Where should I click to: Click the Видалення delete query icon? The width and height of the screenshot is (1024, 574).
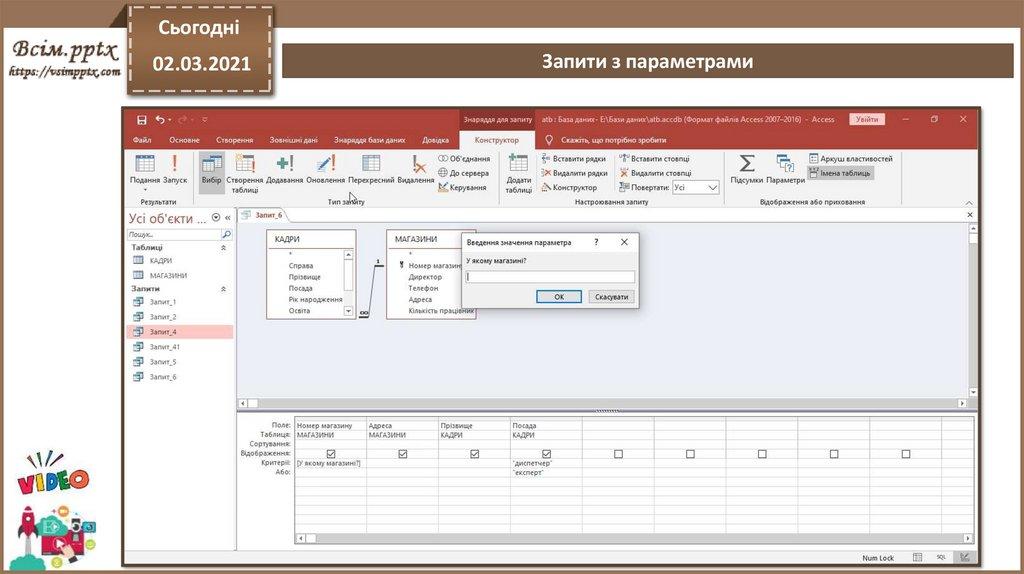(x=416, y=164)
